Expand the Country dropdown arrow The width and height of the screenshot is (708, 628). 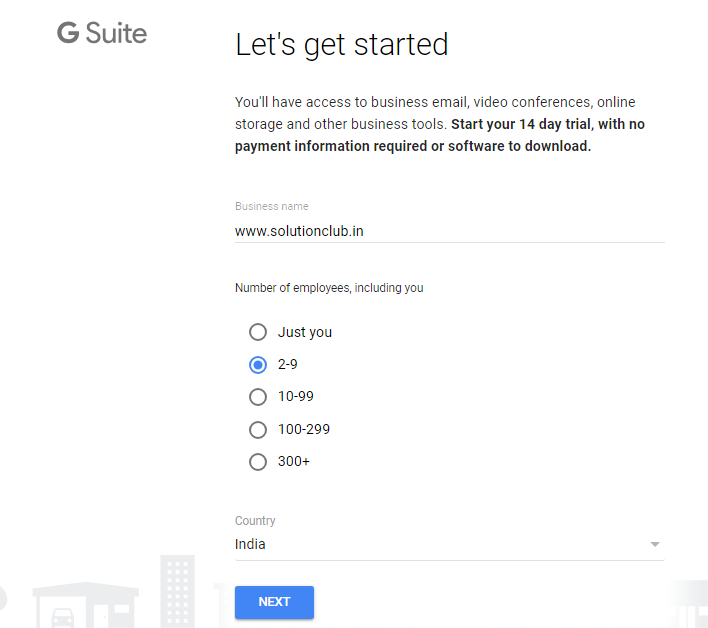[x=655, y=544]
